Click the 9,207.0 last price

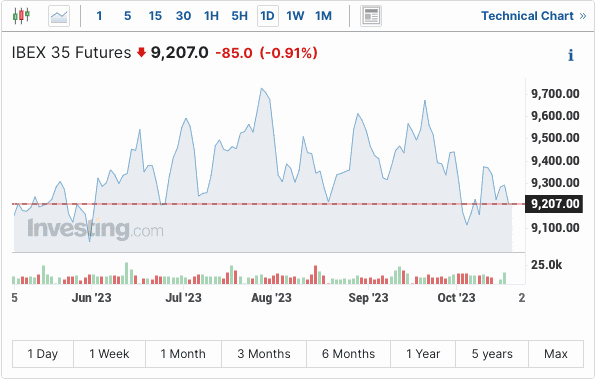[x=179, y=52]
